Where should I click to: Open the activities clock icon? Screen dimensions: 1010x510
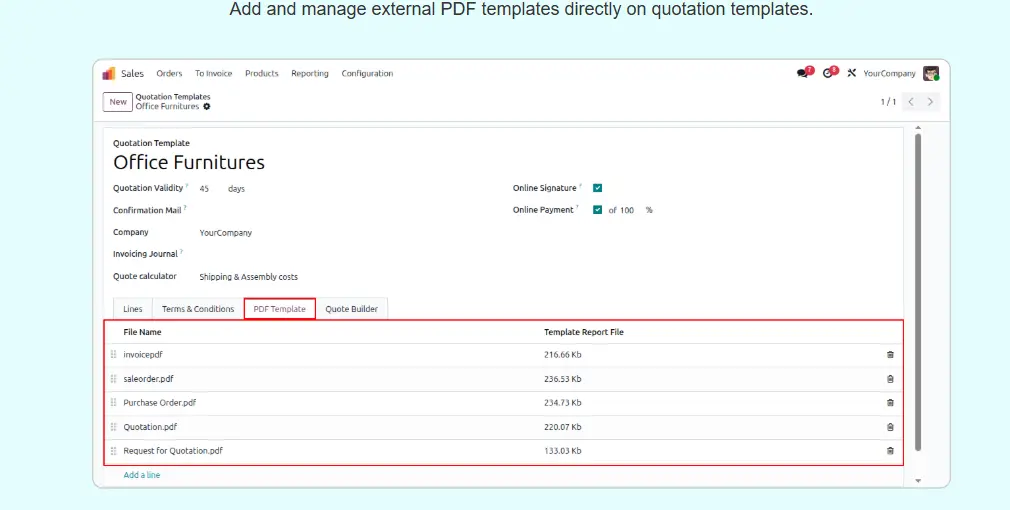click(x=829, y=73)
